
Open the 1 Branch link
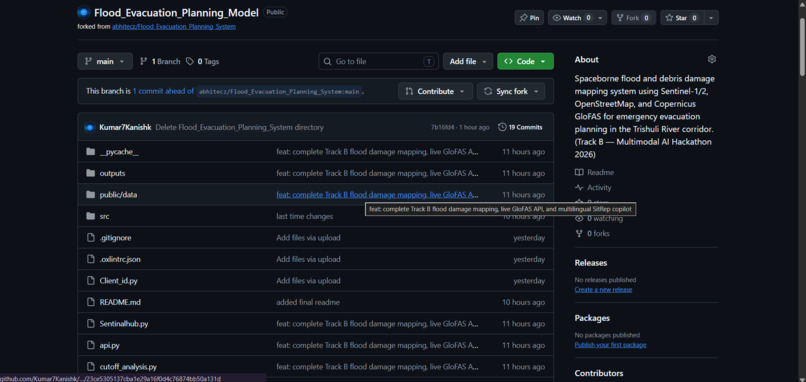pyautogui.click(x=160, y=62)
